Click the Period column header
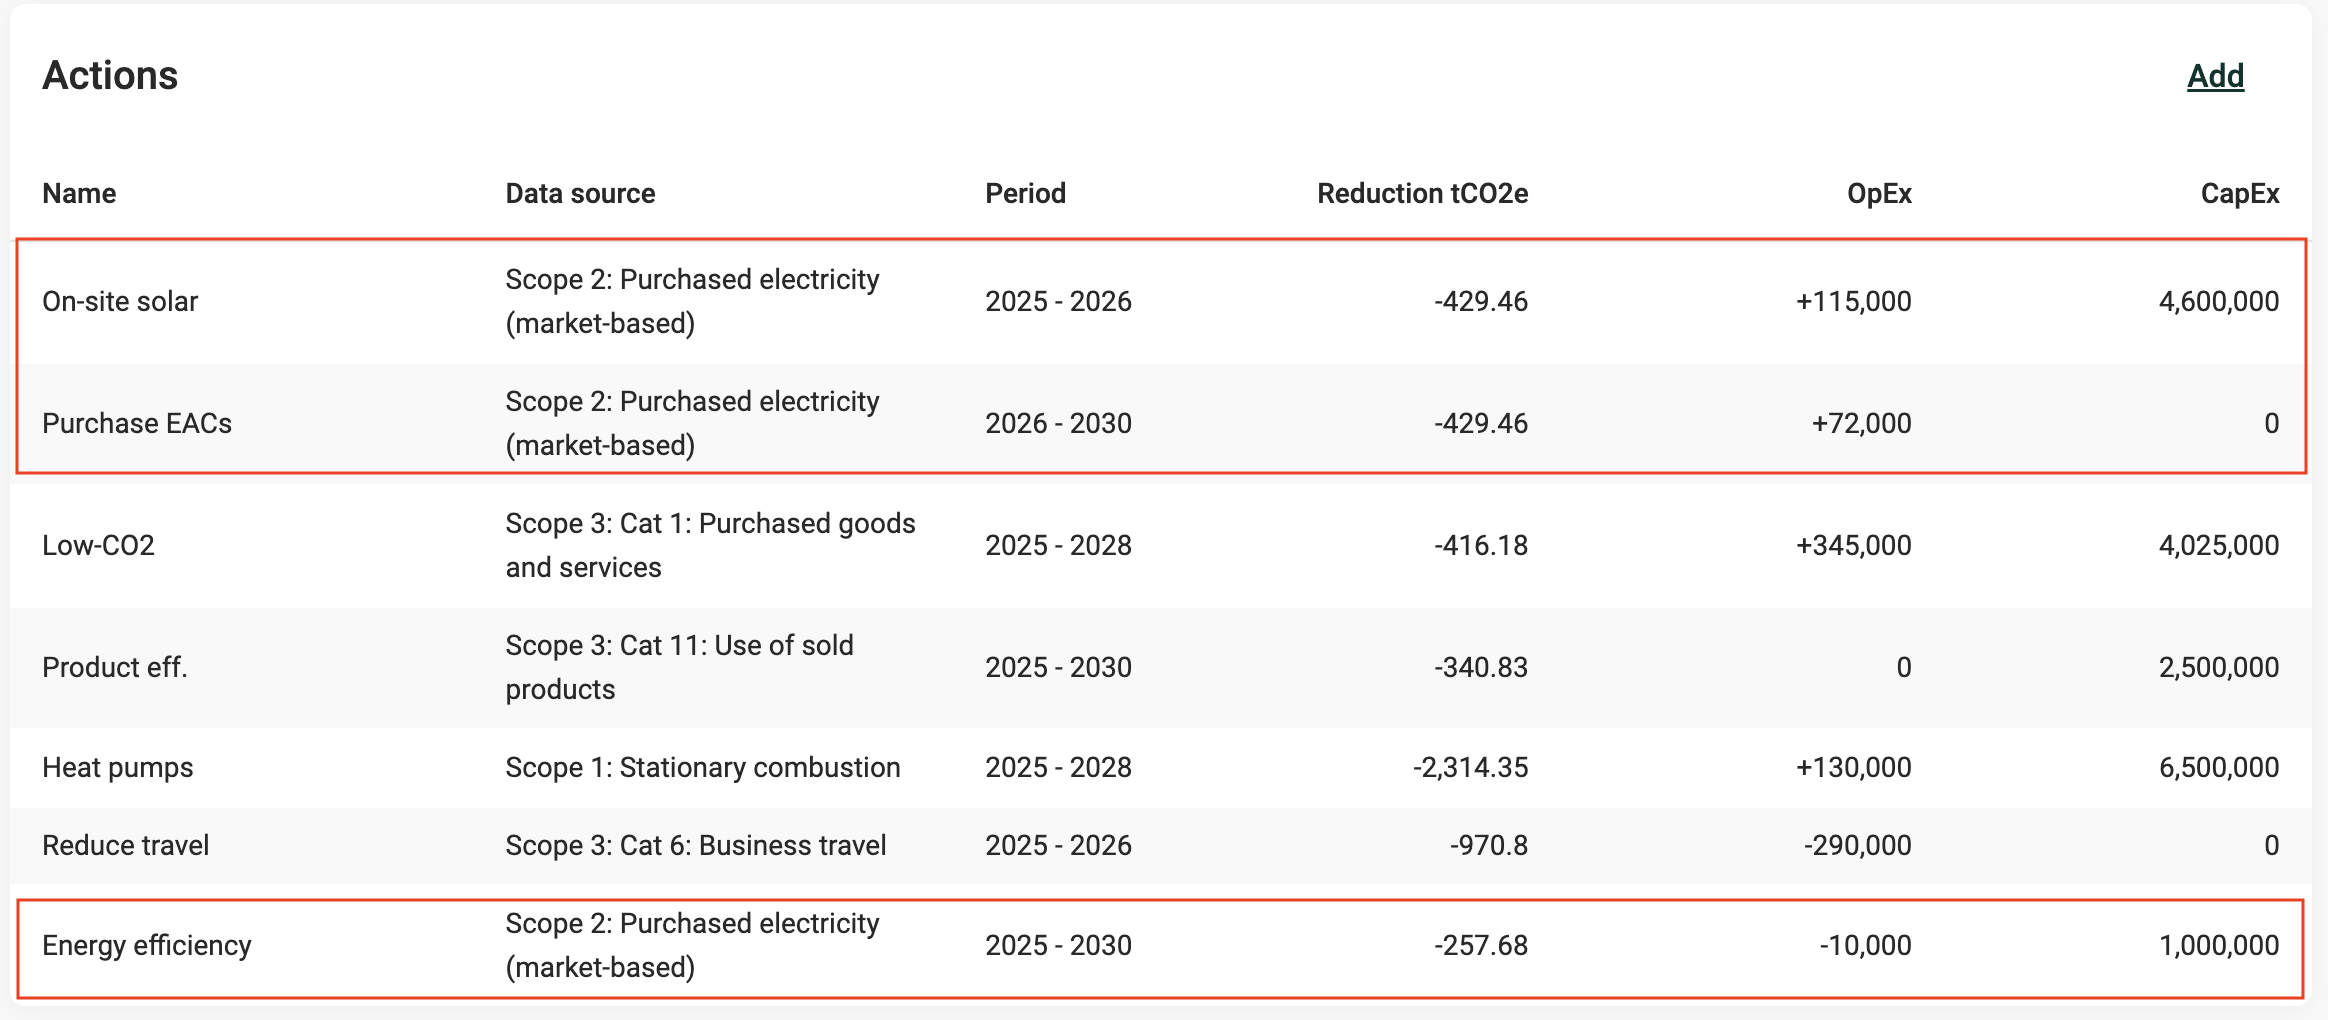2328x1020 pixels. point(1025,193)
